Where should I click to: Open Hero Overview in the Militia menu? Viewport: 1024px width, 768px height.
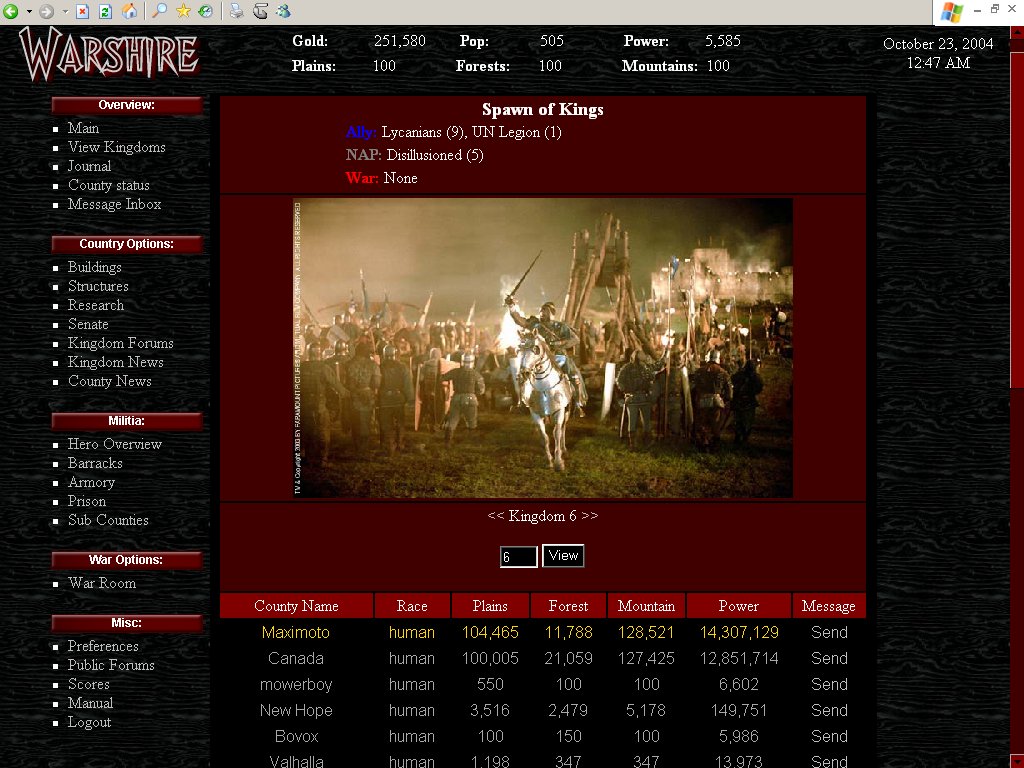point(114,444)
